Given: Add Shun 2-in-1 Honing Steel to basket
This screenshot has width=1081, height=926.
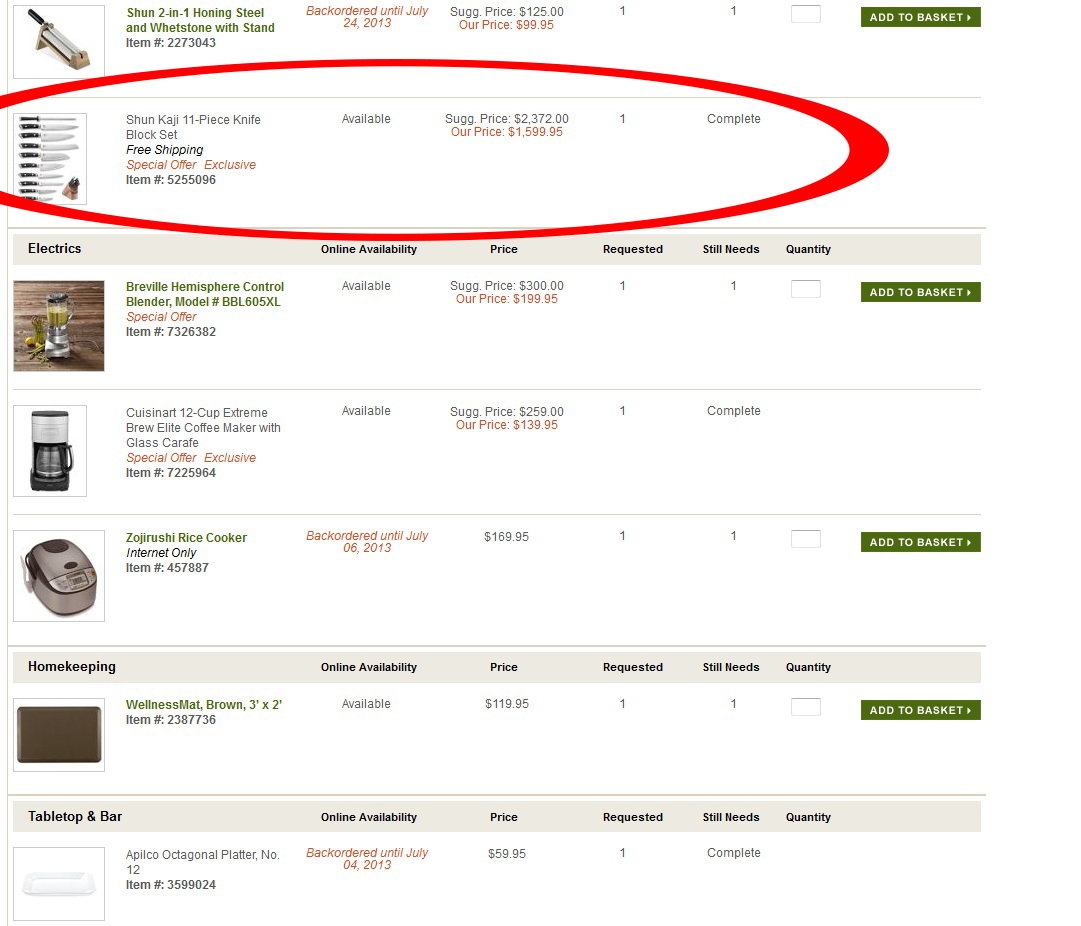Looking at the screenshot, I should coord(920,17).
